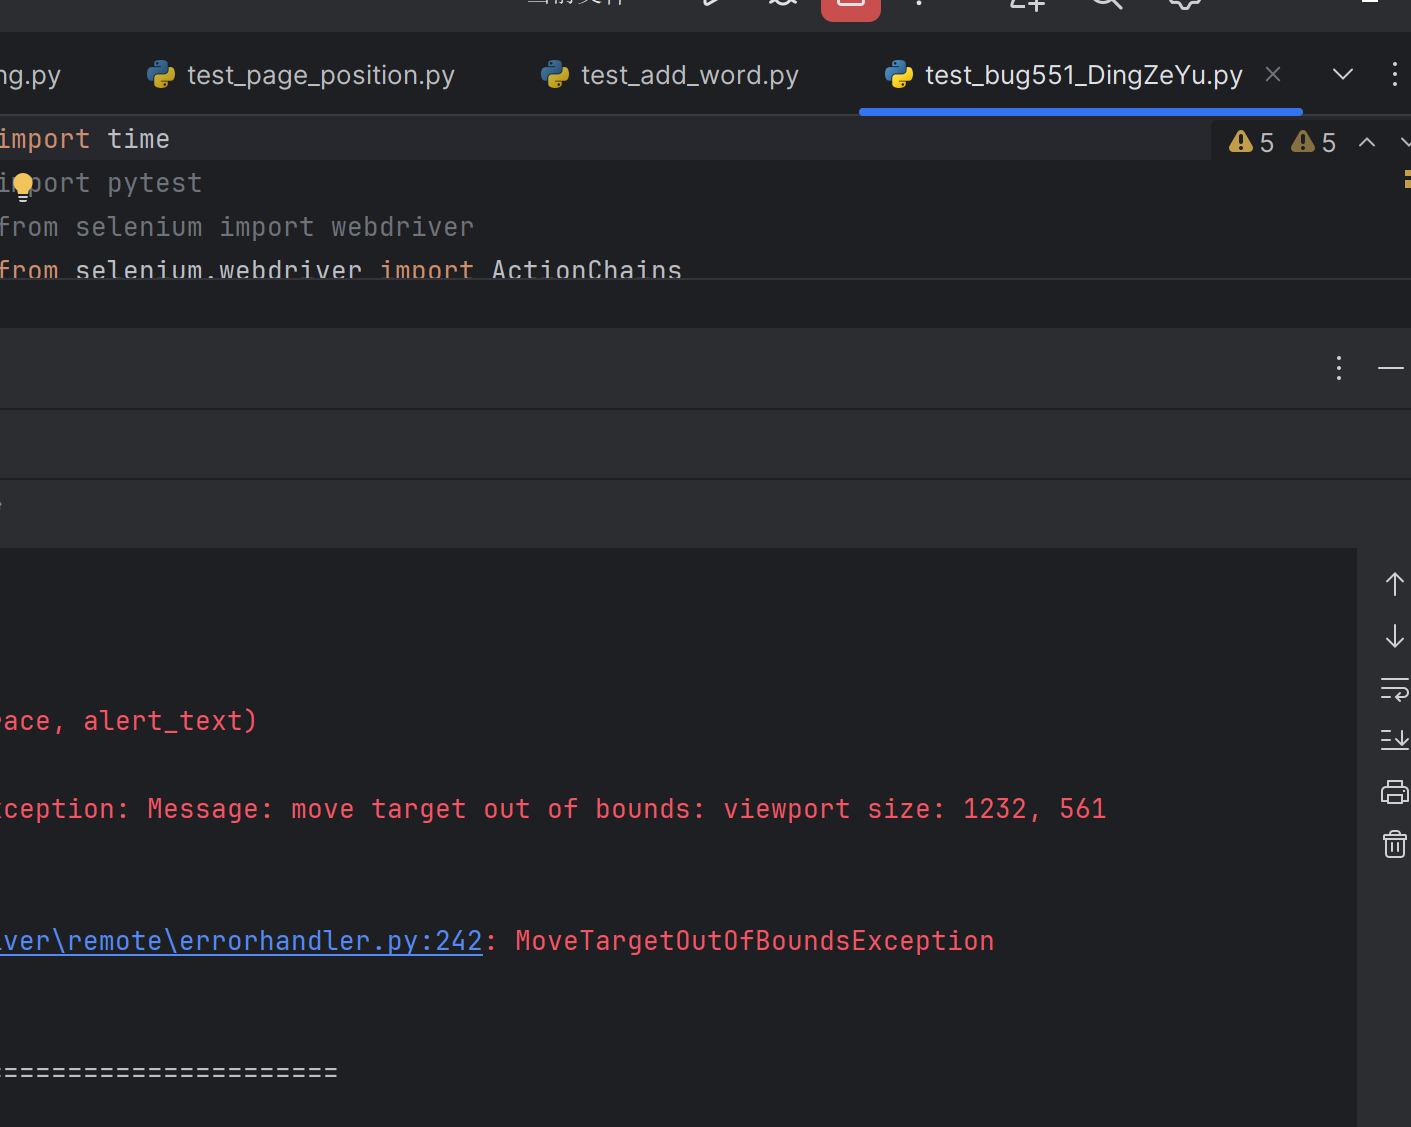Open the hidden editor tabs dropdown chevron
The width and height of the screenshot is (1411, 1127).
[x=1343, y=75]
